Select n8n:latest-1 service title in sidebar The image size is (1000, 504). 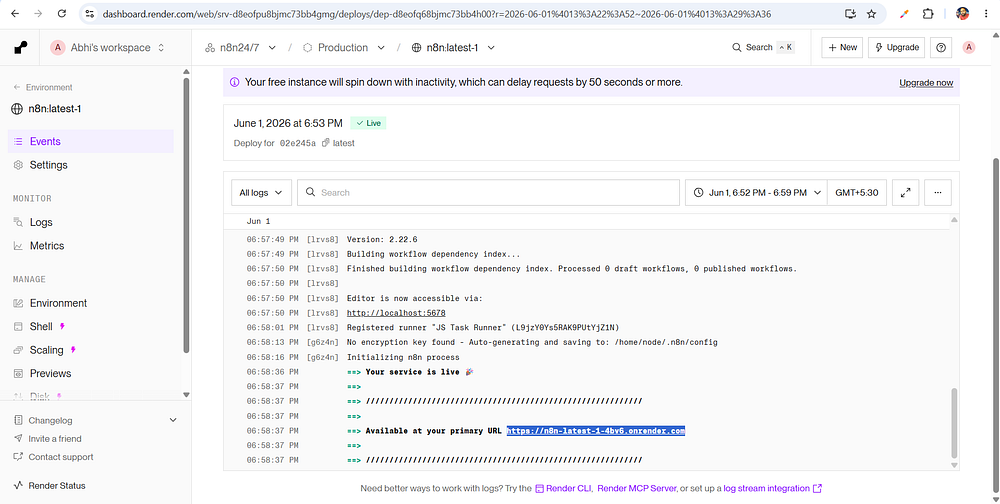54,108
